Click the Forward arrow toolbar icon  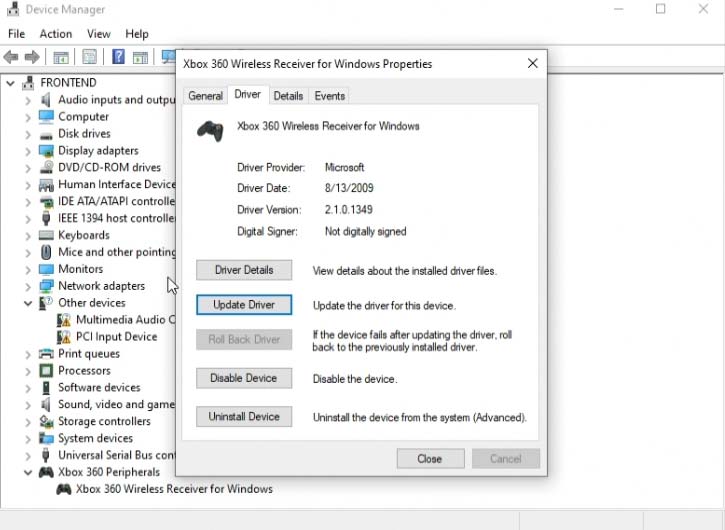click(31, 57)
